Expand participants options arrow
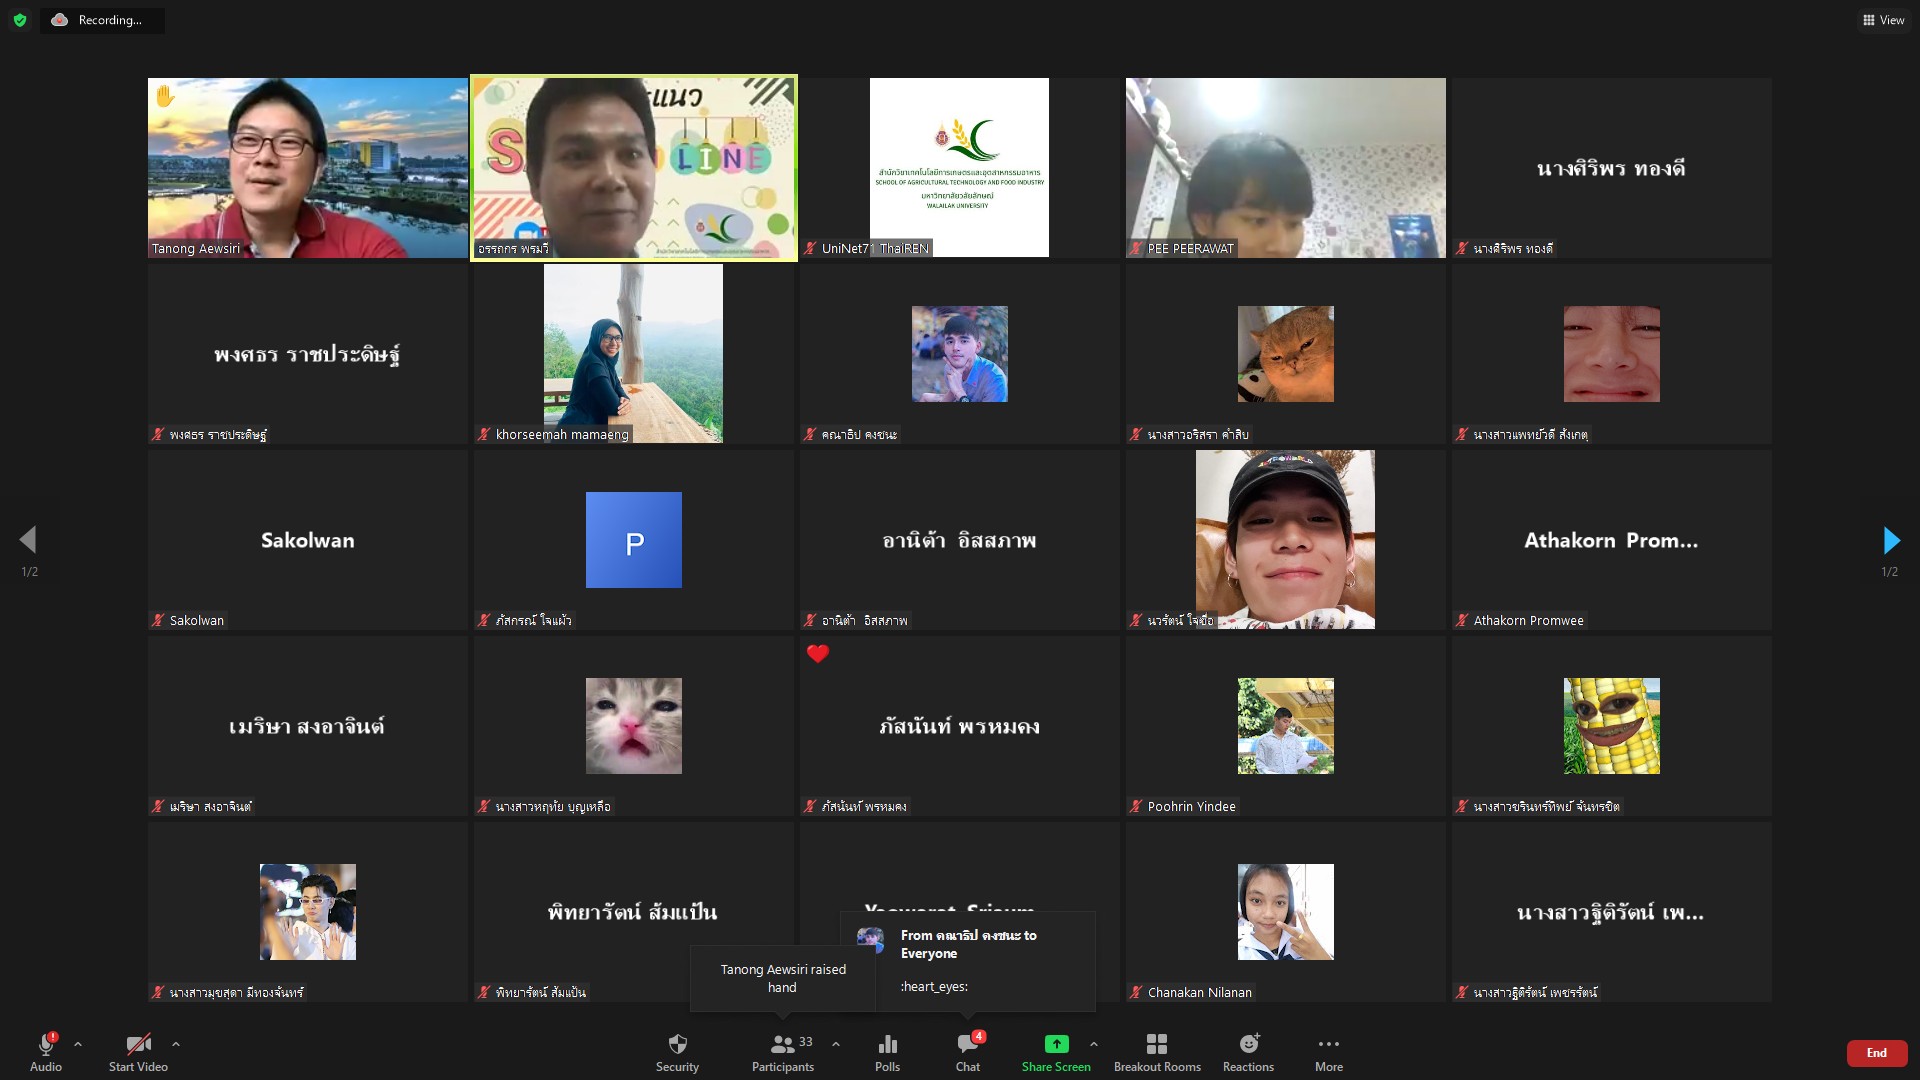 click(x=836, y=1044)
